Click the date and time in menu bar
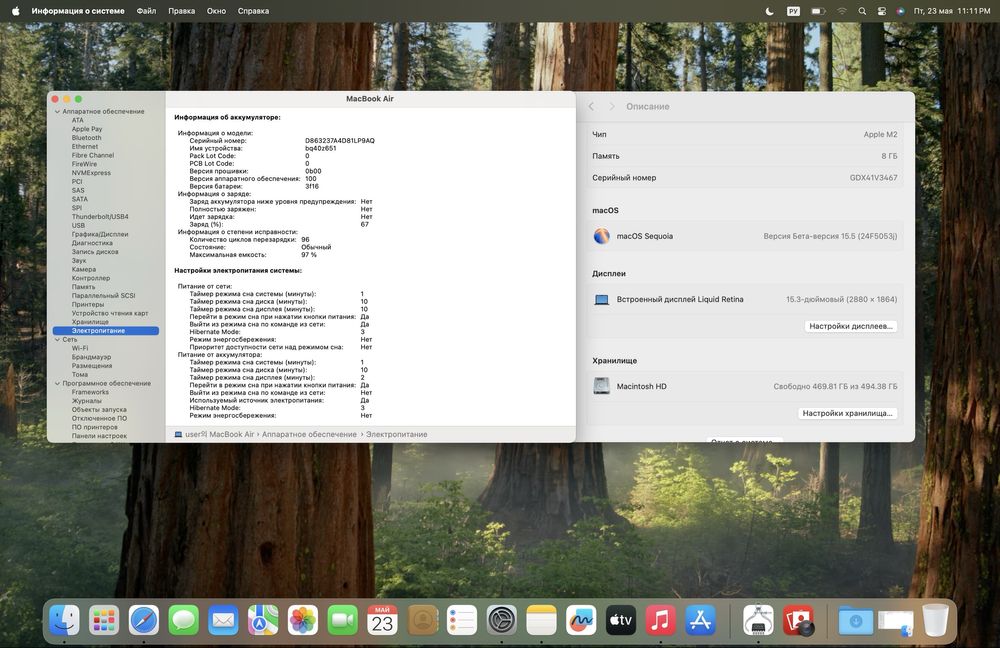1000x648 pixels. [952, 11]
